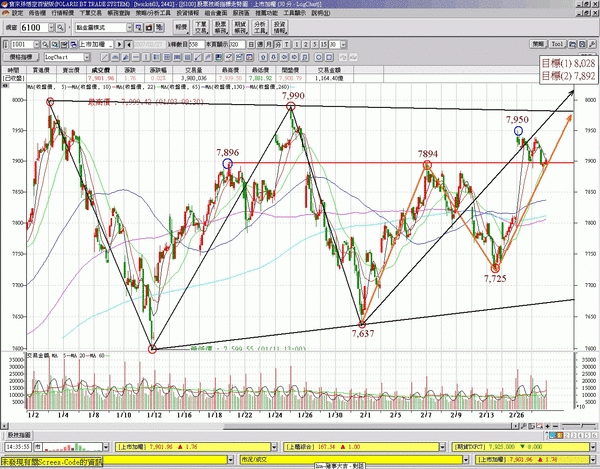Click the minus zoom icon by bottom scrollbar
600x469 pixels.
[556, 425]
